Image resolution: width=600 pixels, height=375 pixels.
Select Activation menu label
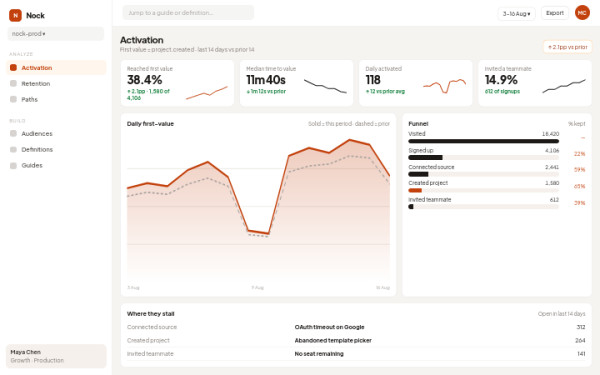(x=37, y=68)
